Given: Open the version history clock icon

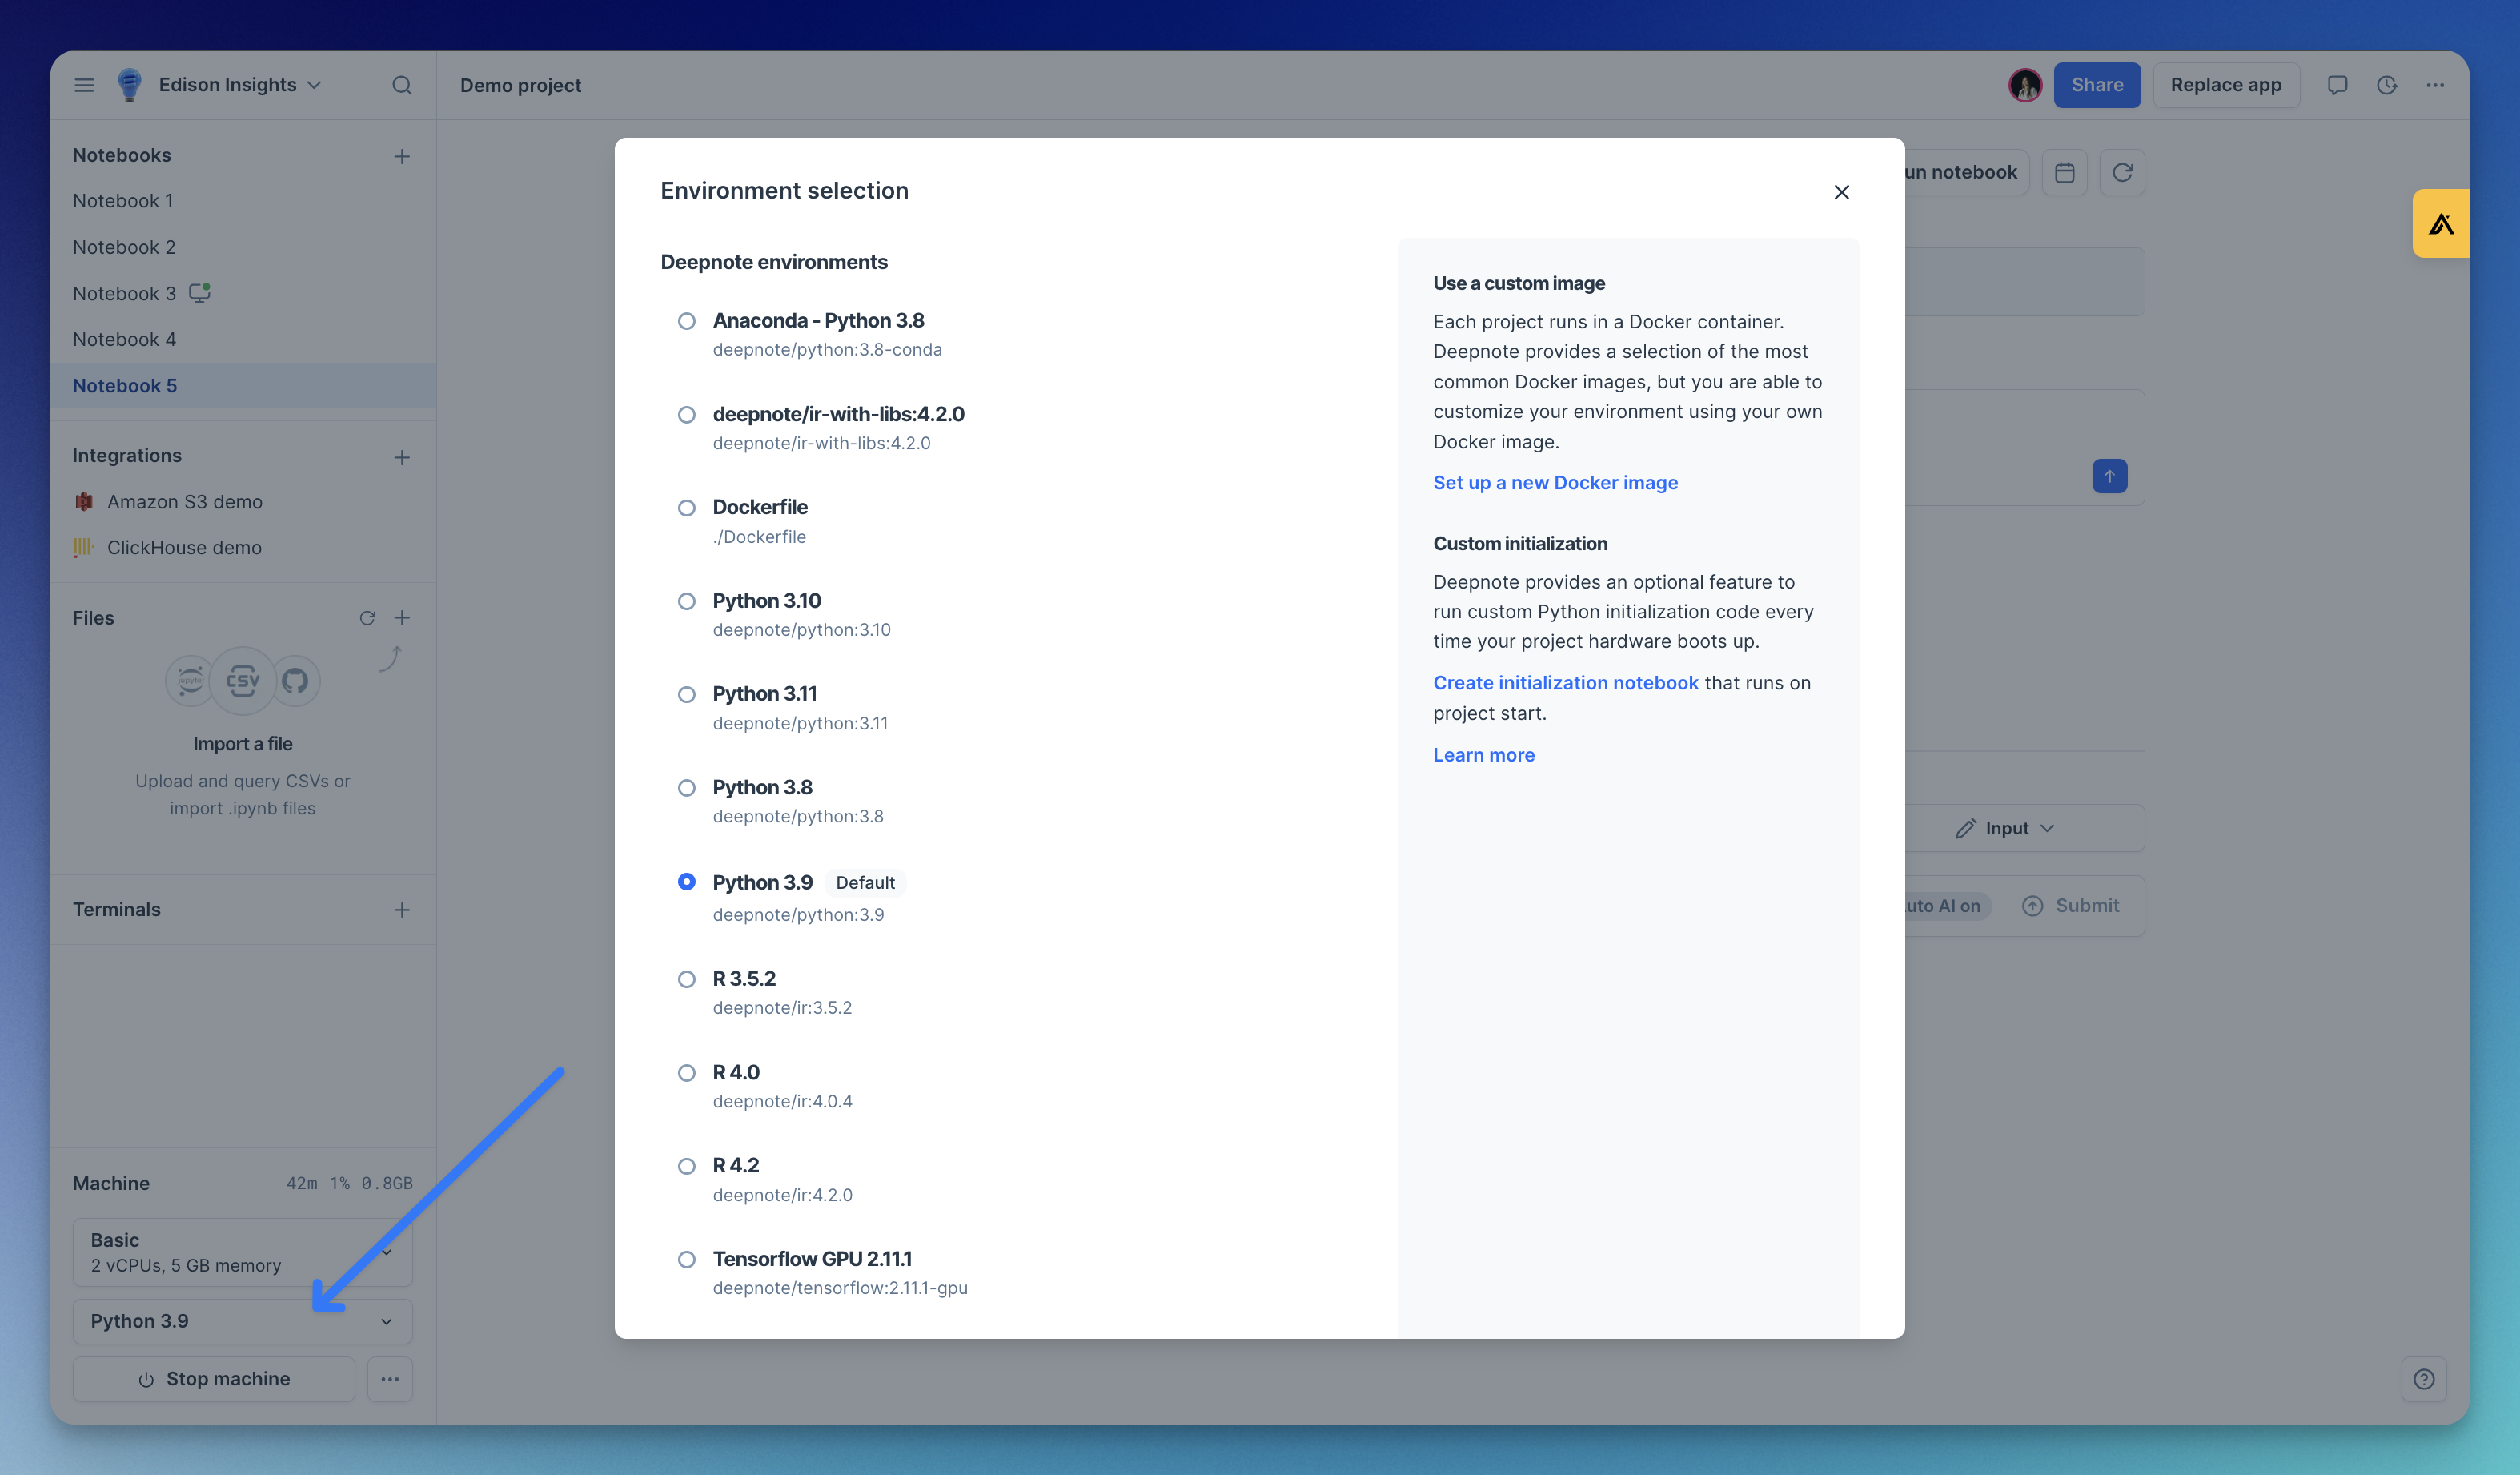Looking at the screenshot, I should point(2387,85).
